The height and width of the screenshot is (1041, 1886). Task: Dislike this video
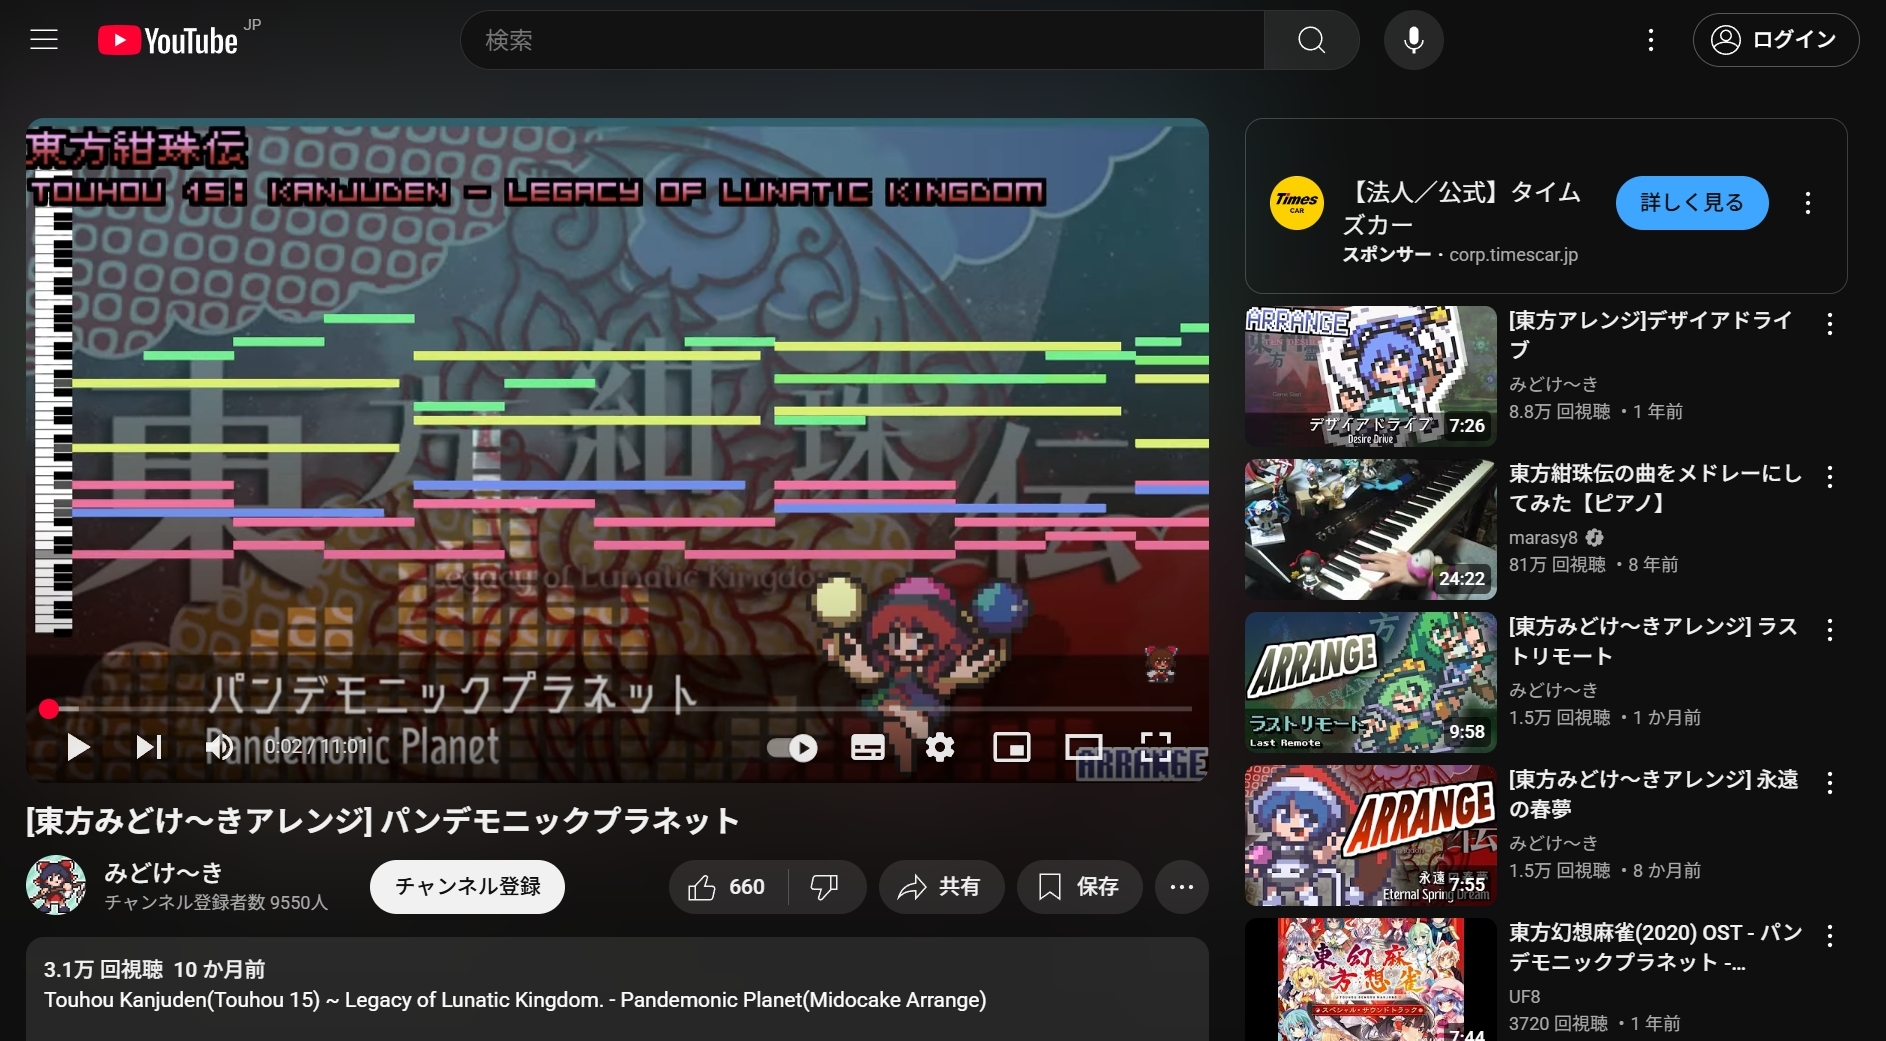[x=824, y=887]
